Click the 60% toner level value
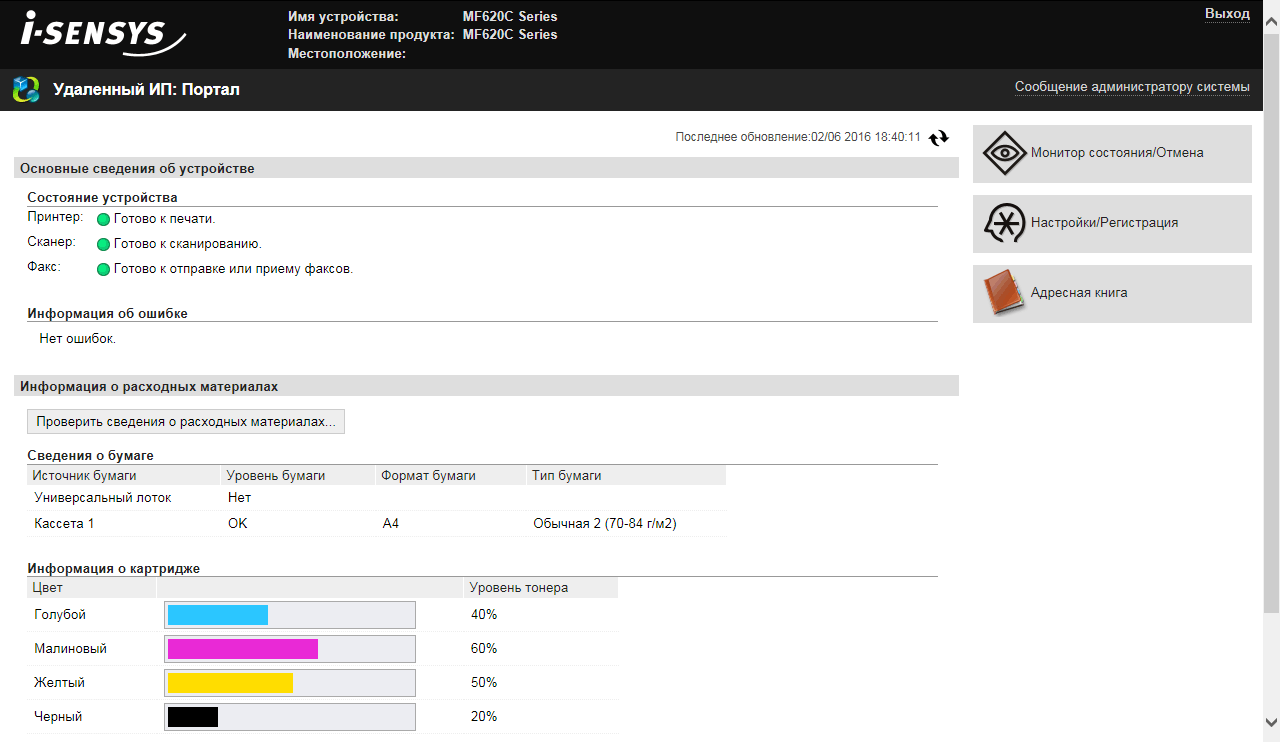This screenshot has height=742, width=1280. click(x=484, y=649)
